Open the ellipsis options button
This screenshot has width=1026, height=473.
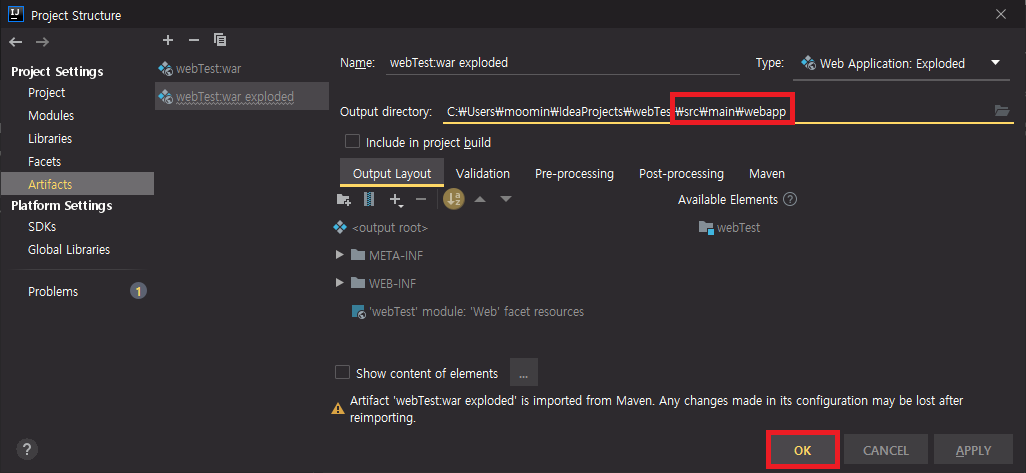click(x=523, y=372)
